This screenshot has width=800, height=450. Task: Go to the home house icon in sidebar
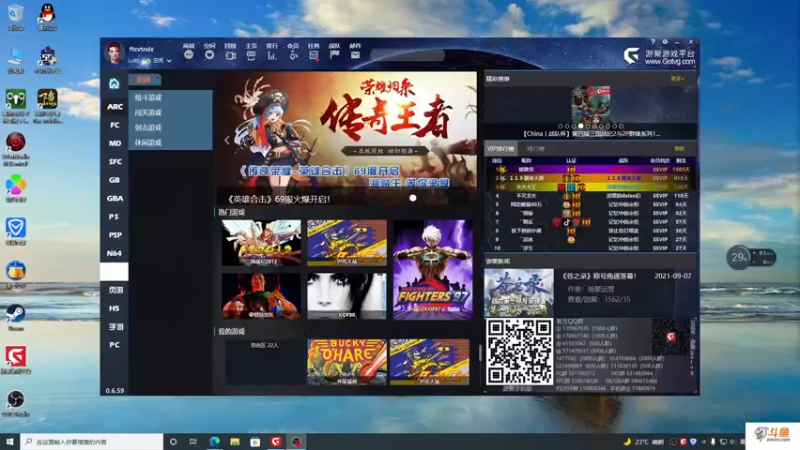pos(114,83)
